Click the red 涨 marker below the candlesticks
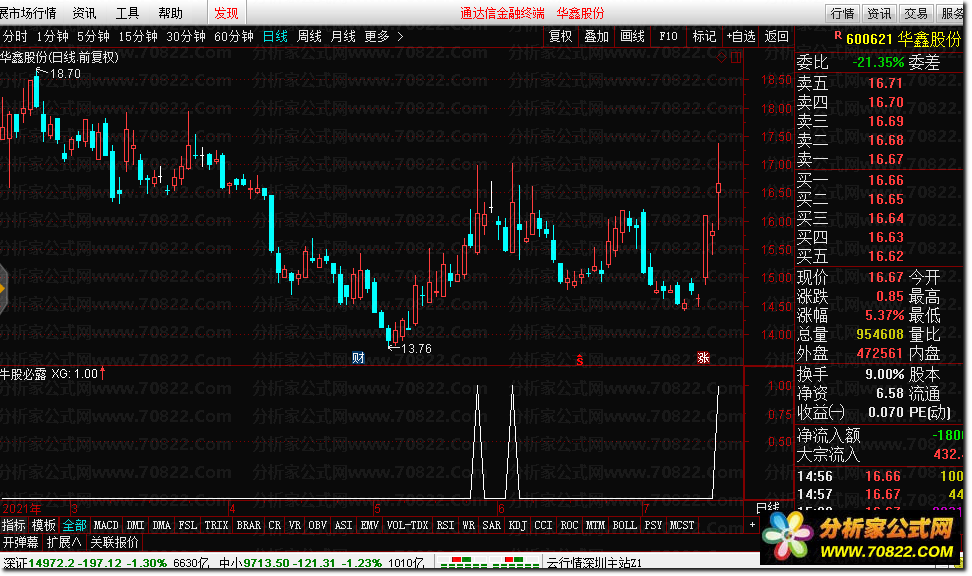Image resolution: width=972 pixels, height=576 pixels. click(703, 358)
